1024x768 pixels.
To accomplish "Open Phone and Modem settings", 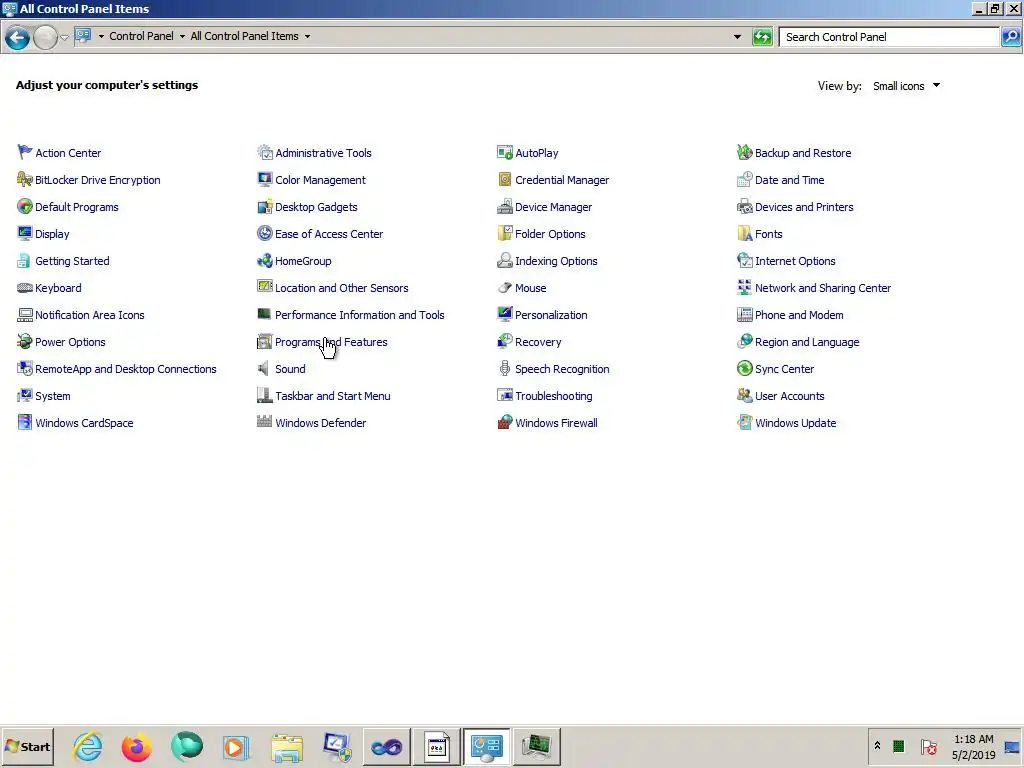I will click(x=799, y=315).
